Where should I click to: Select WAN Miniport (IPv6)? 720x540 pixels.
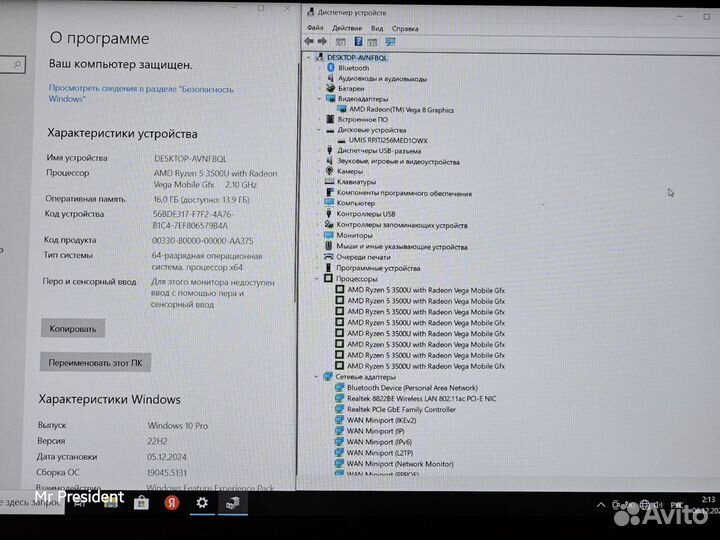click(379, 442)
